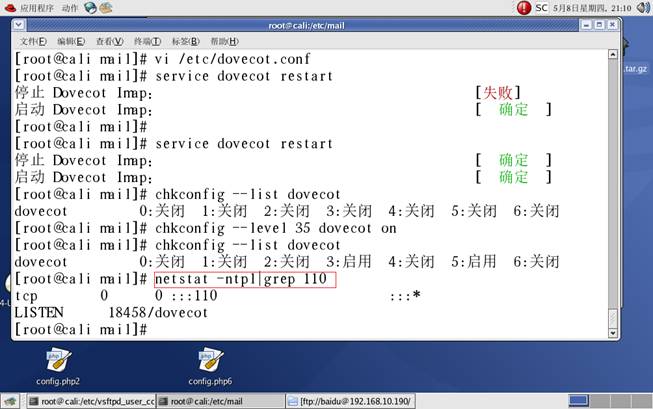Switch to ftp://baidu@192.168.10.190 taskbar window
Viewport: 653px width, 409px height.
coord(350,401)
